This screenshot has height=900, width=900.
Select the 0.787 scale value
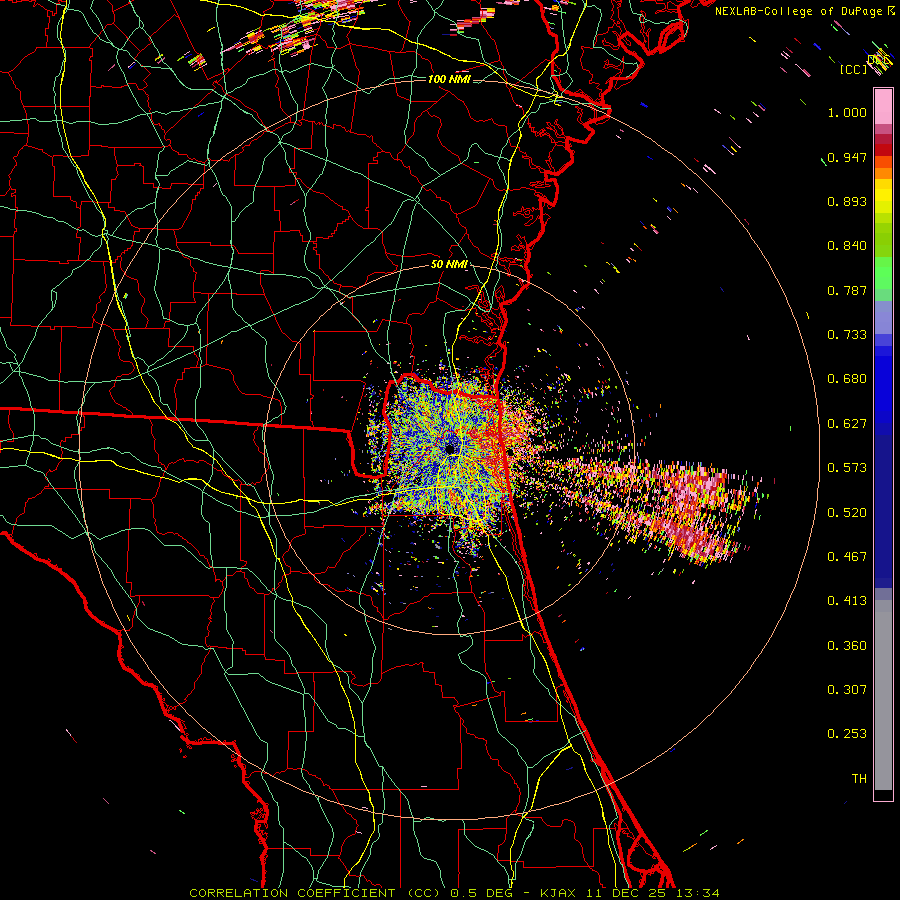(x=847, y=290)
